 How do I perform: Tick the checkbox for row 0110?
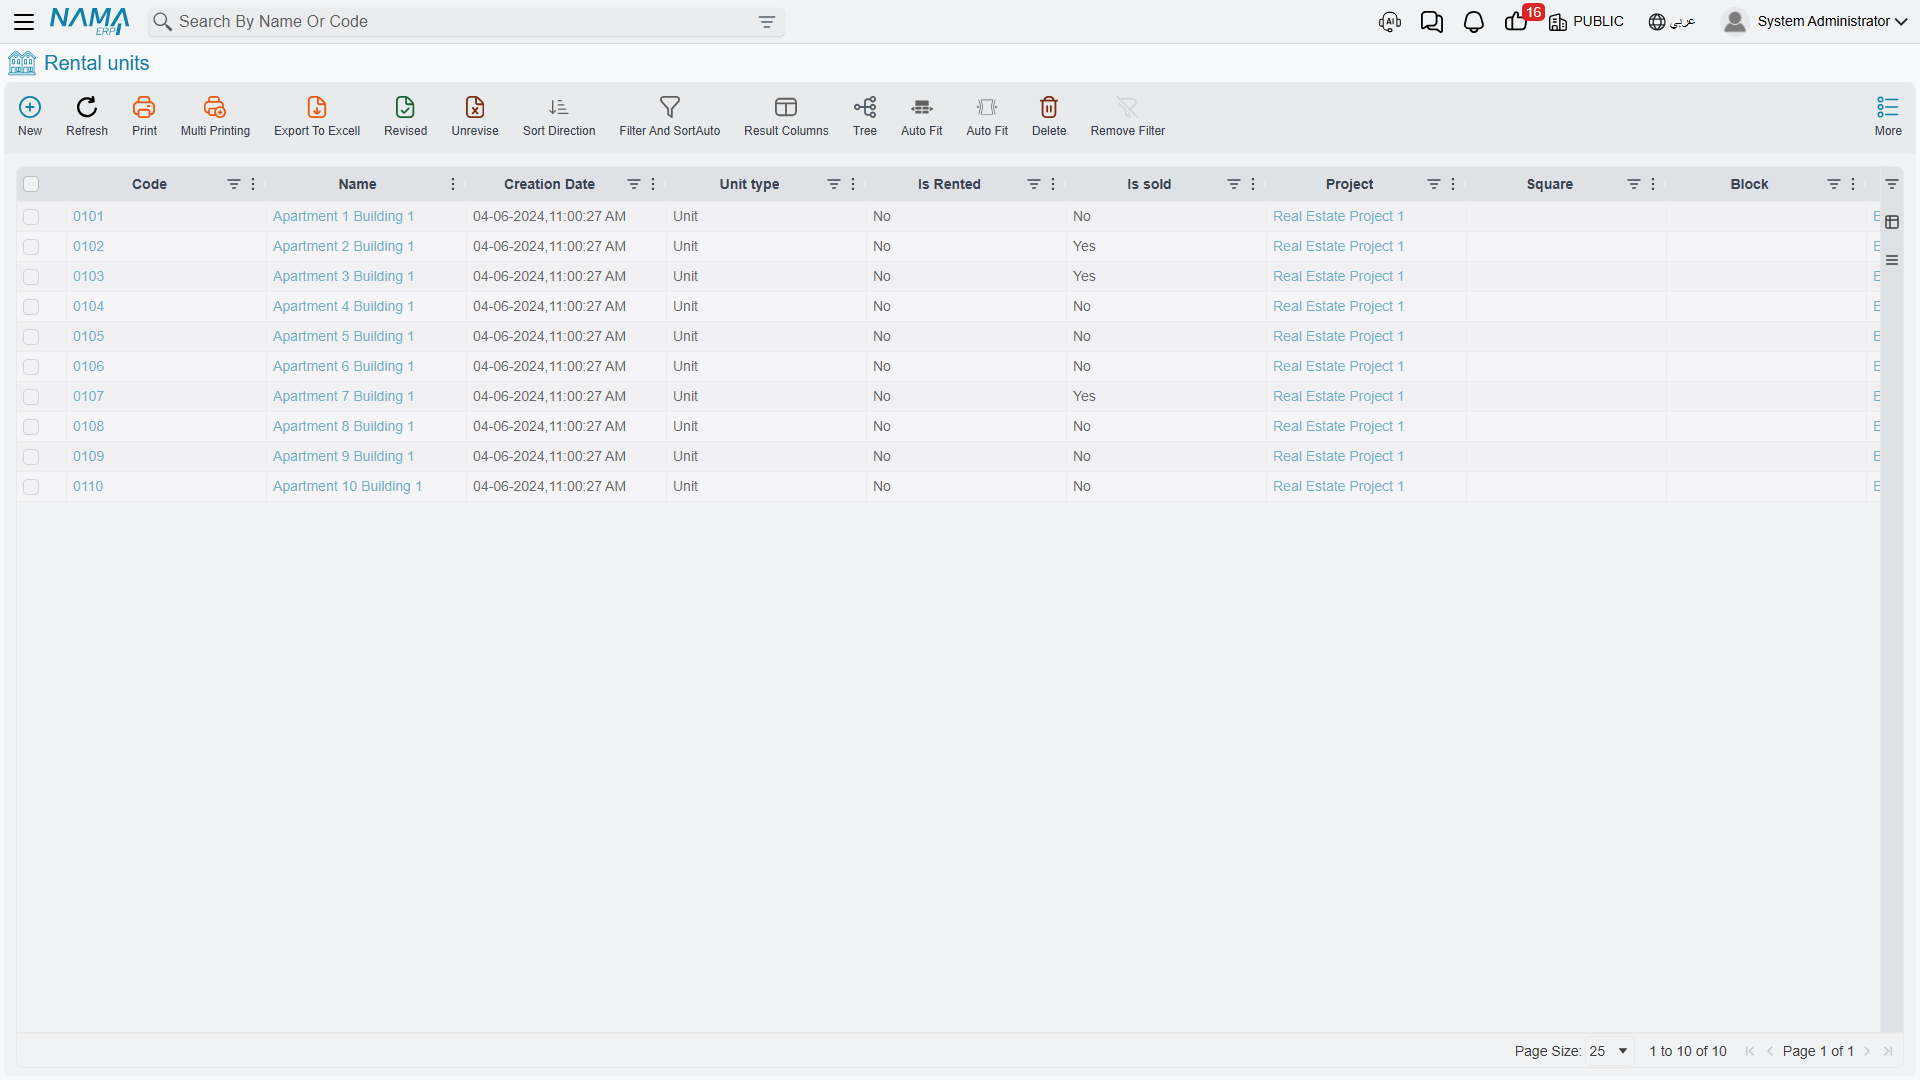pyautogui.click(x=31, y=487)
